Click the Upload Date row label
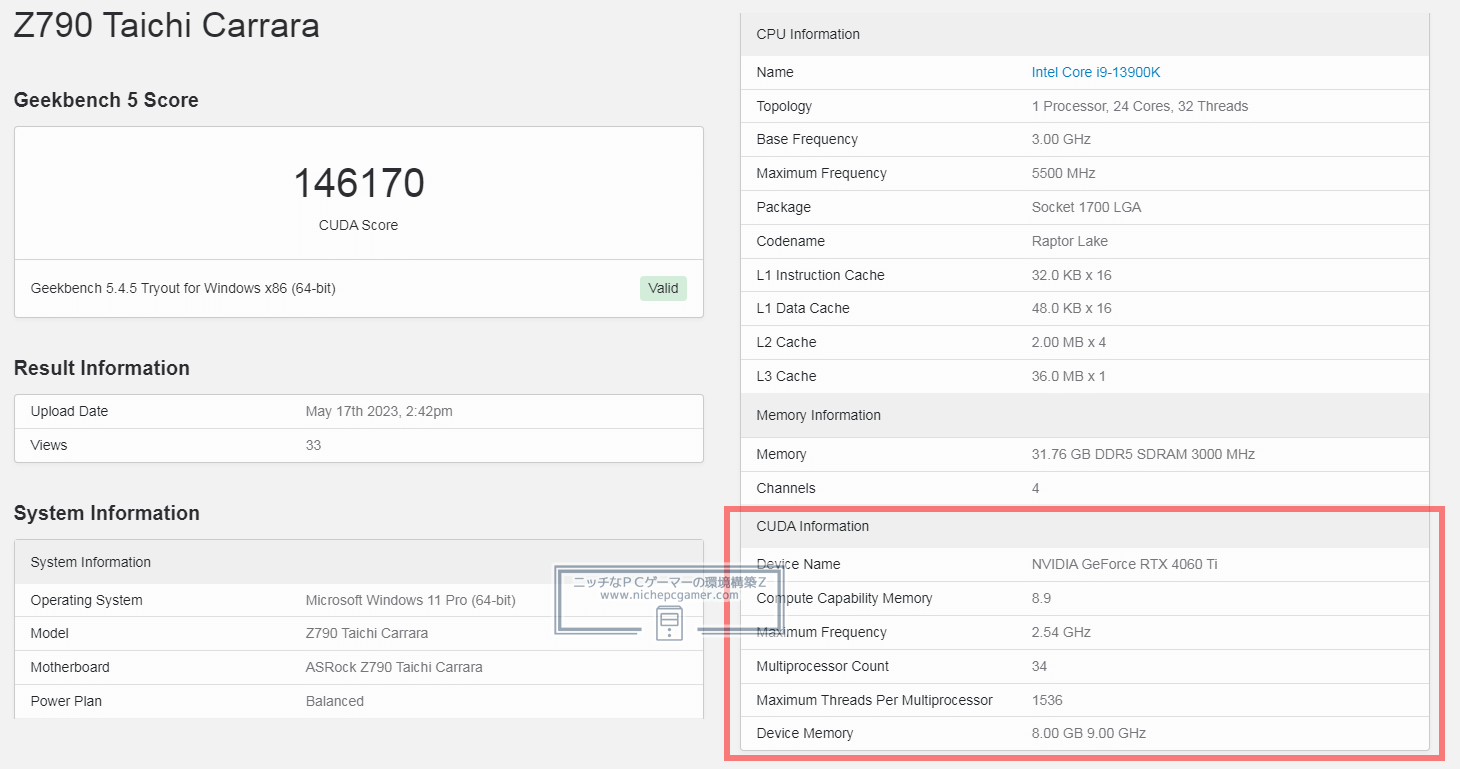This screenshot has height=769, width=1460. click(x=69, y=411)
